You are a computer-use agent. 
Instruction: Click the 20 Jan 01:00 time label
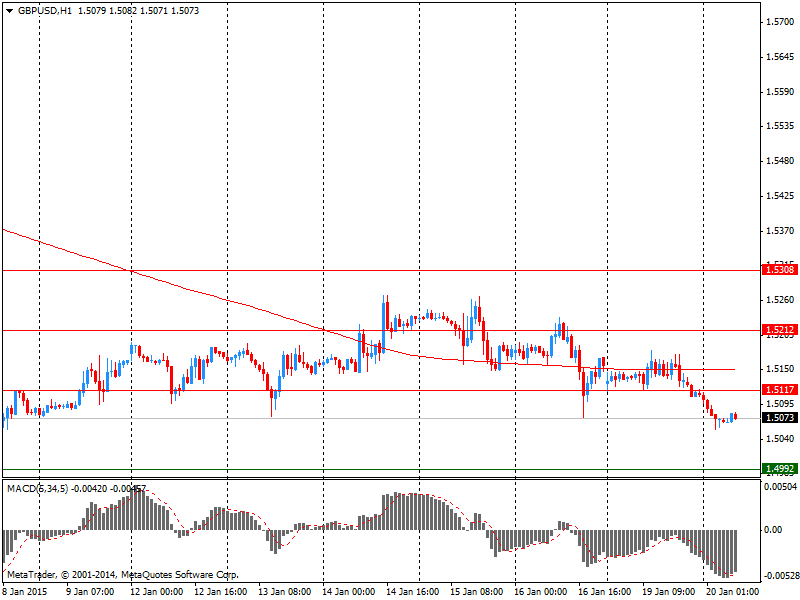coord(732,592)
